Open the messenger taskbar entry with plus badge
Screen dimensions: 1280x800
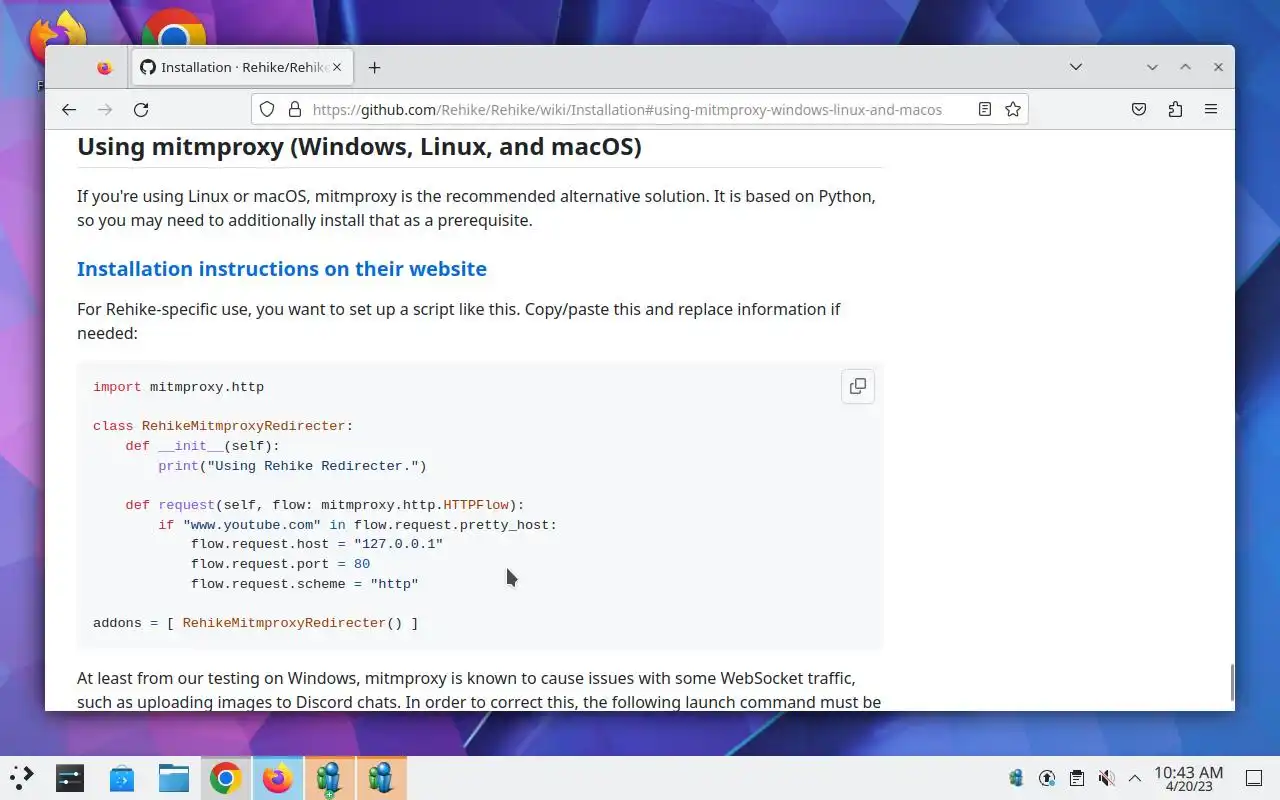click(329, 778)
